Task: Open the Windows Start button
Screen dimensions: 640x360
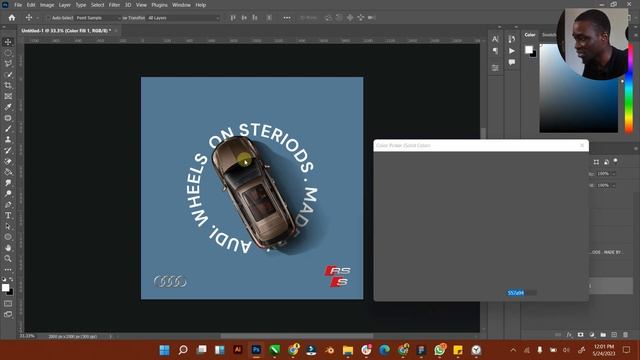Action: (x=164, y=350)
